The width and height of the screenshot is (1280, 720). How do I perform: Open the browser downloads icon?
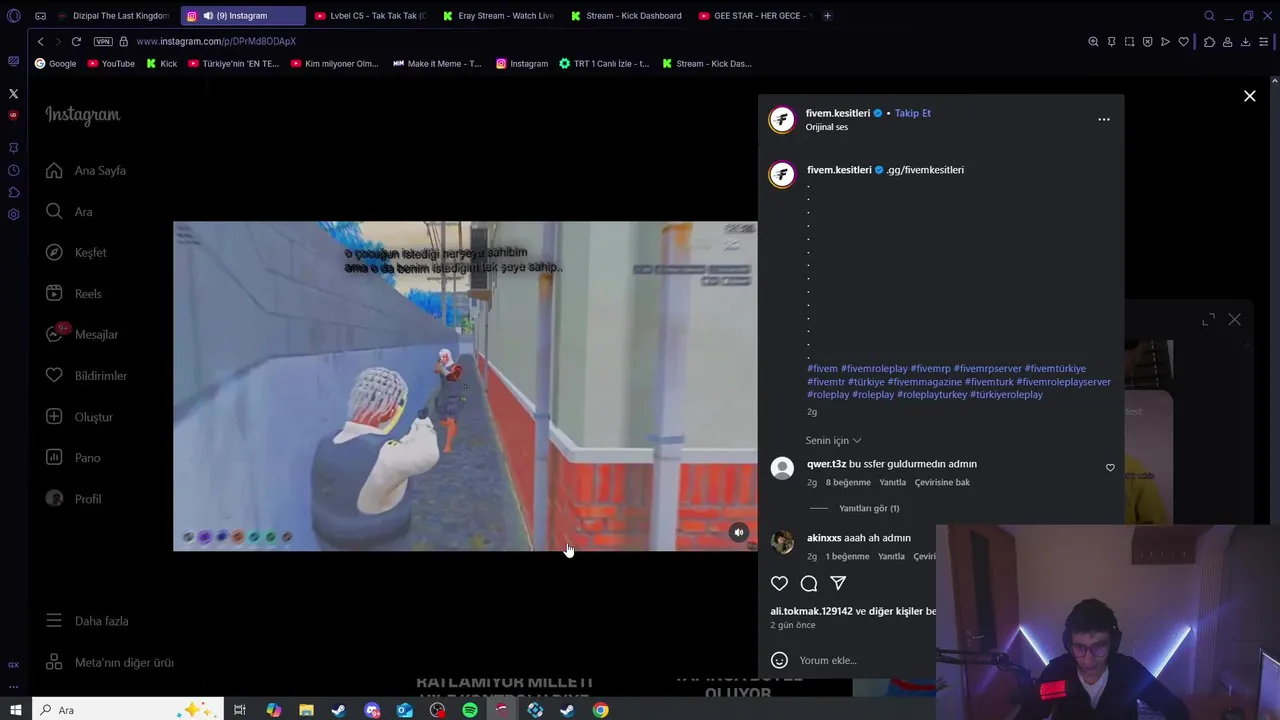[1246, 42]
